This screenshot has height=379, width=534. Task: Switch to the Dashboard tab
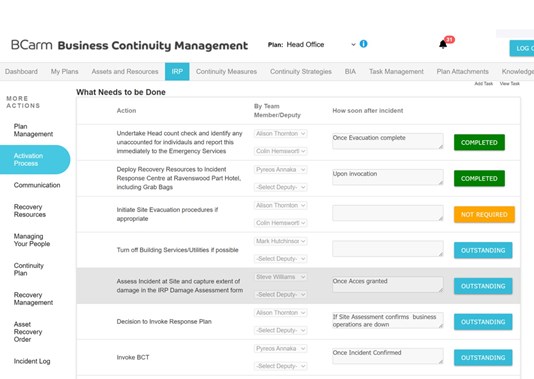21,72
